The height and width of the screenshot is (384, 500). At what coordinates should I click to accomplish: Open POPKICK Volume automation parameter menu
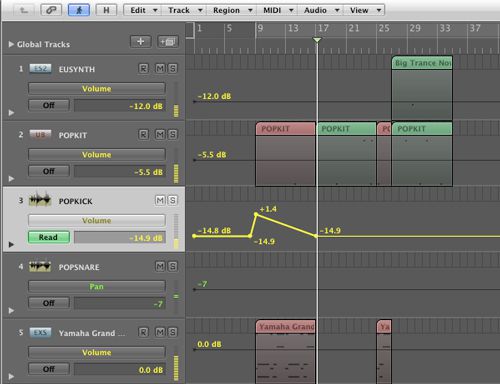[x=97, y=220]
